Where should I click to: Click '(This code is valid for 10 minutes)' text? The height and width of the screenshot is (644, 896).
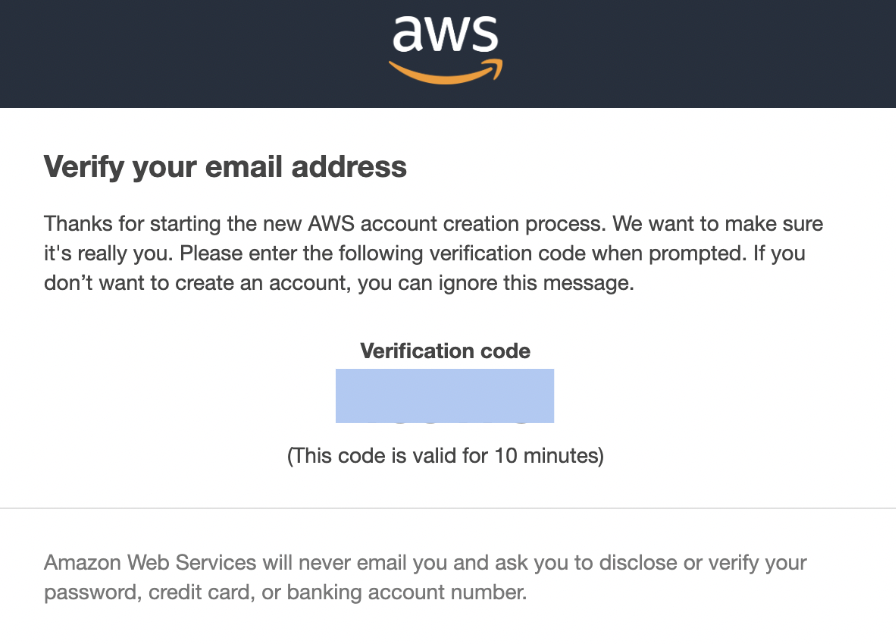coord(445,456)
